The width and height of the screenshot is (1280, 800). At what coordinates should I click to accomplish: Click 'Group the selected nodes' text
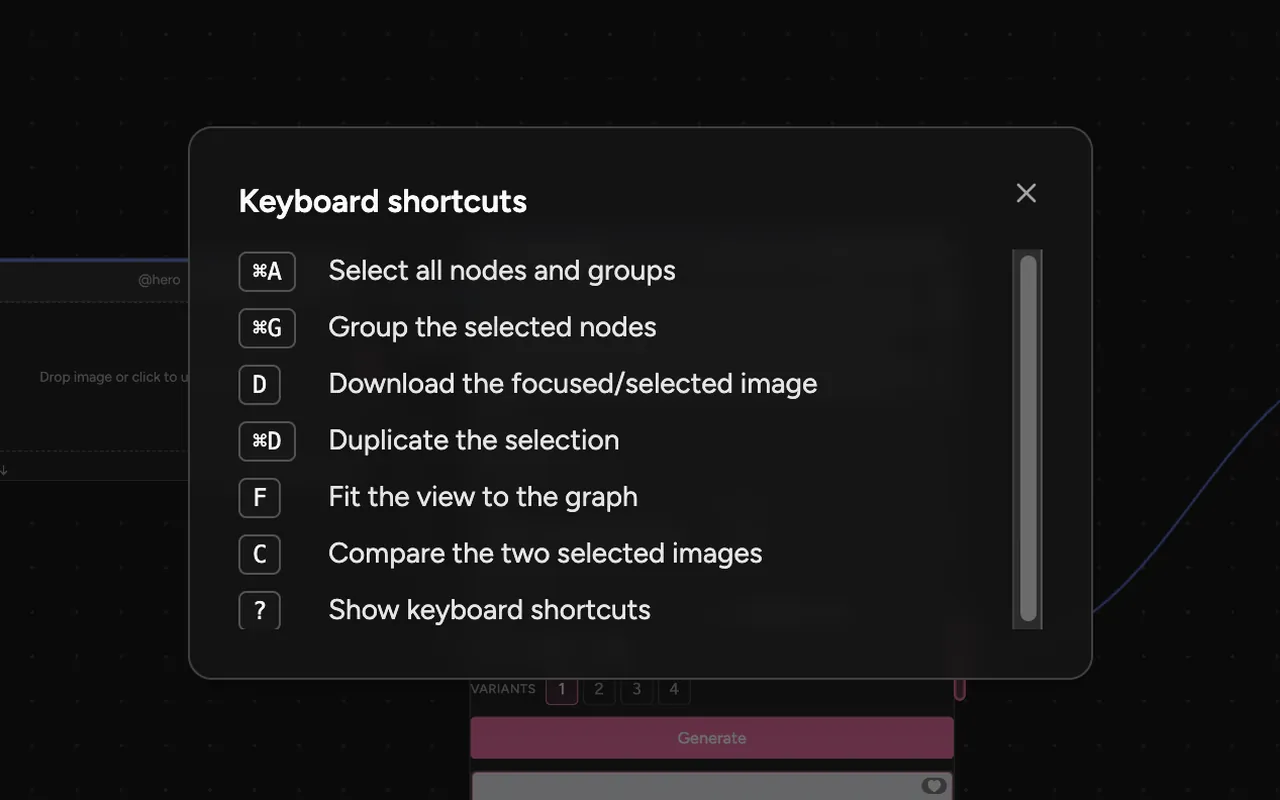[492, 328]
